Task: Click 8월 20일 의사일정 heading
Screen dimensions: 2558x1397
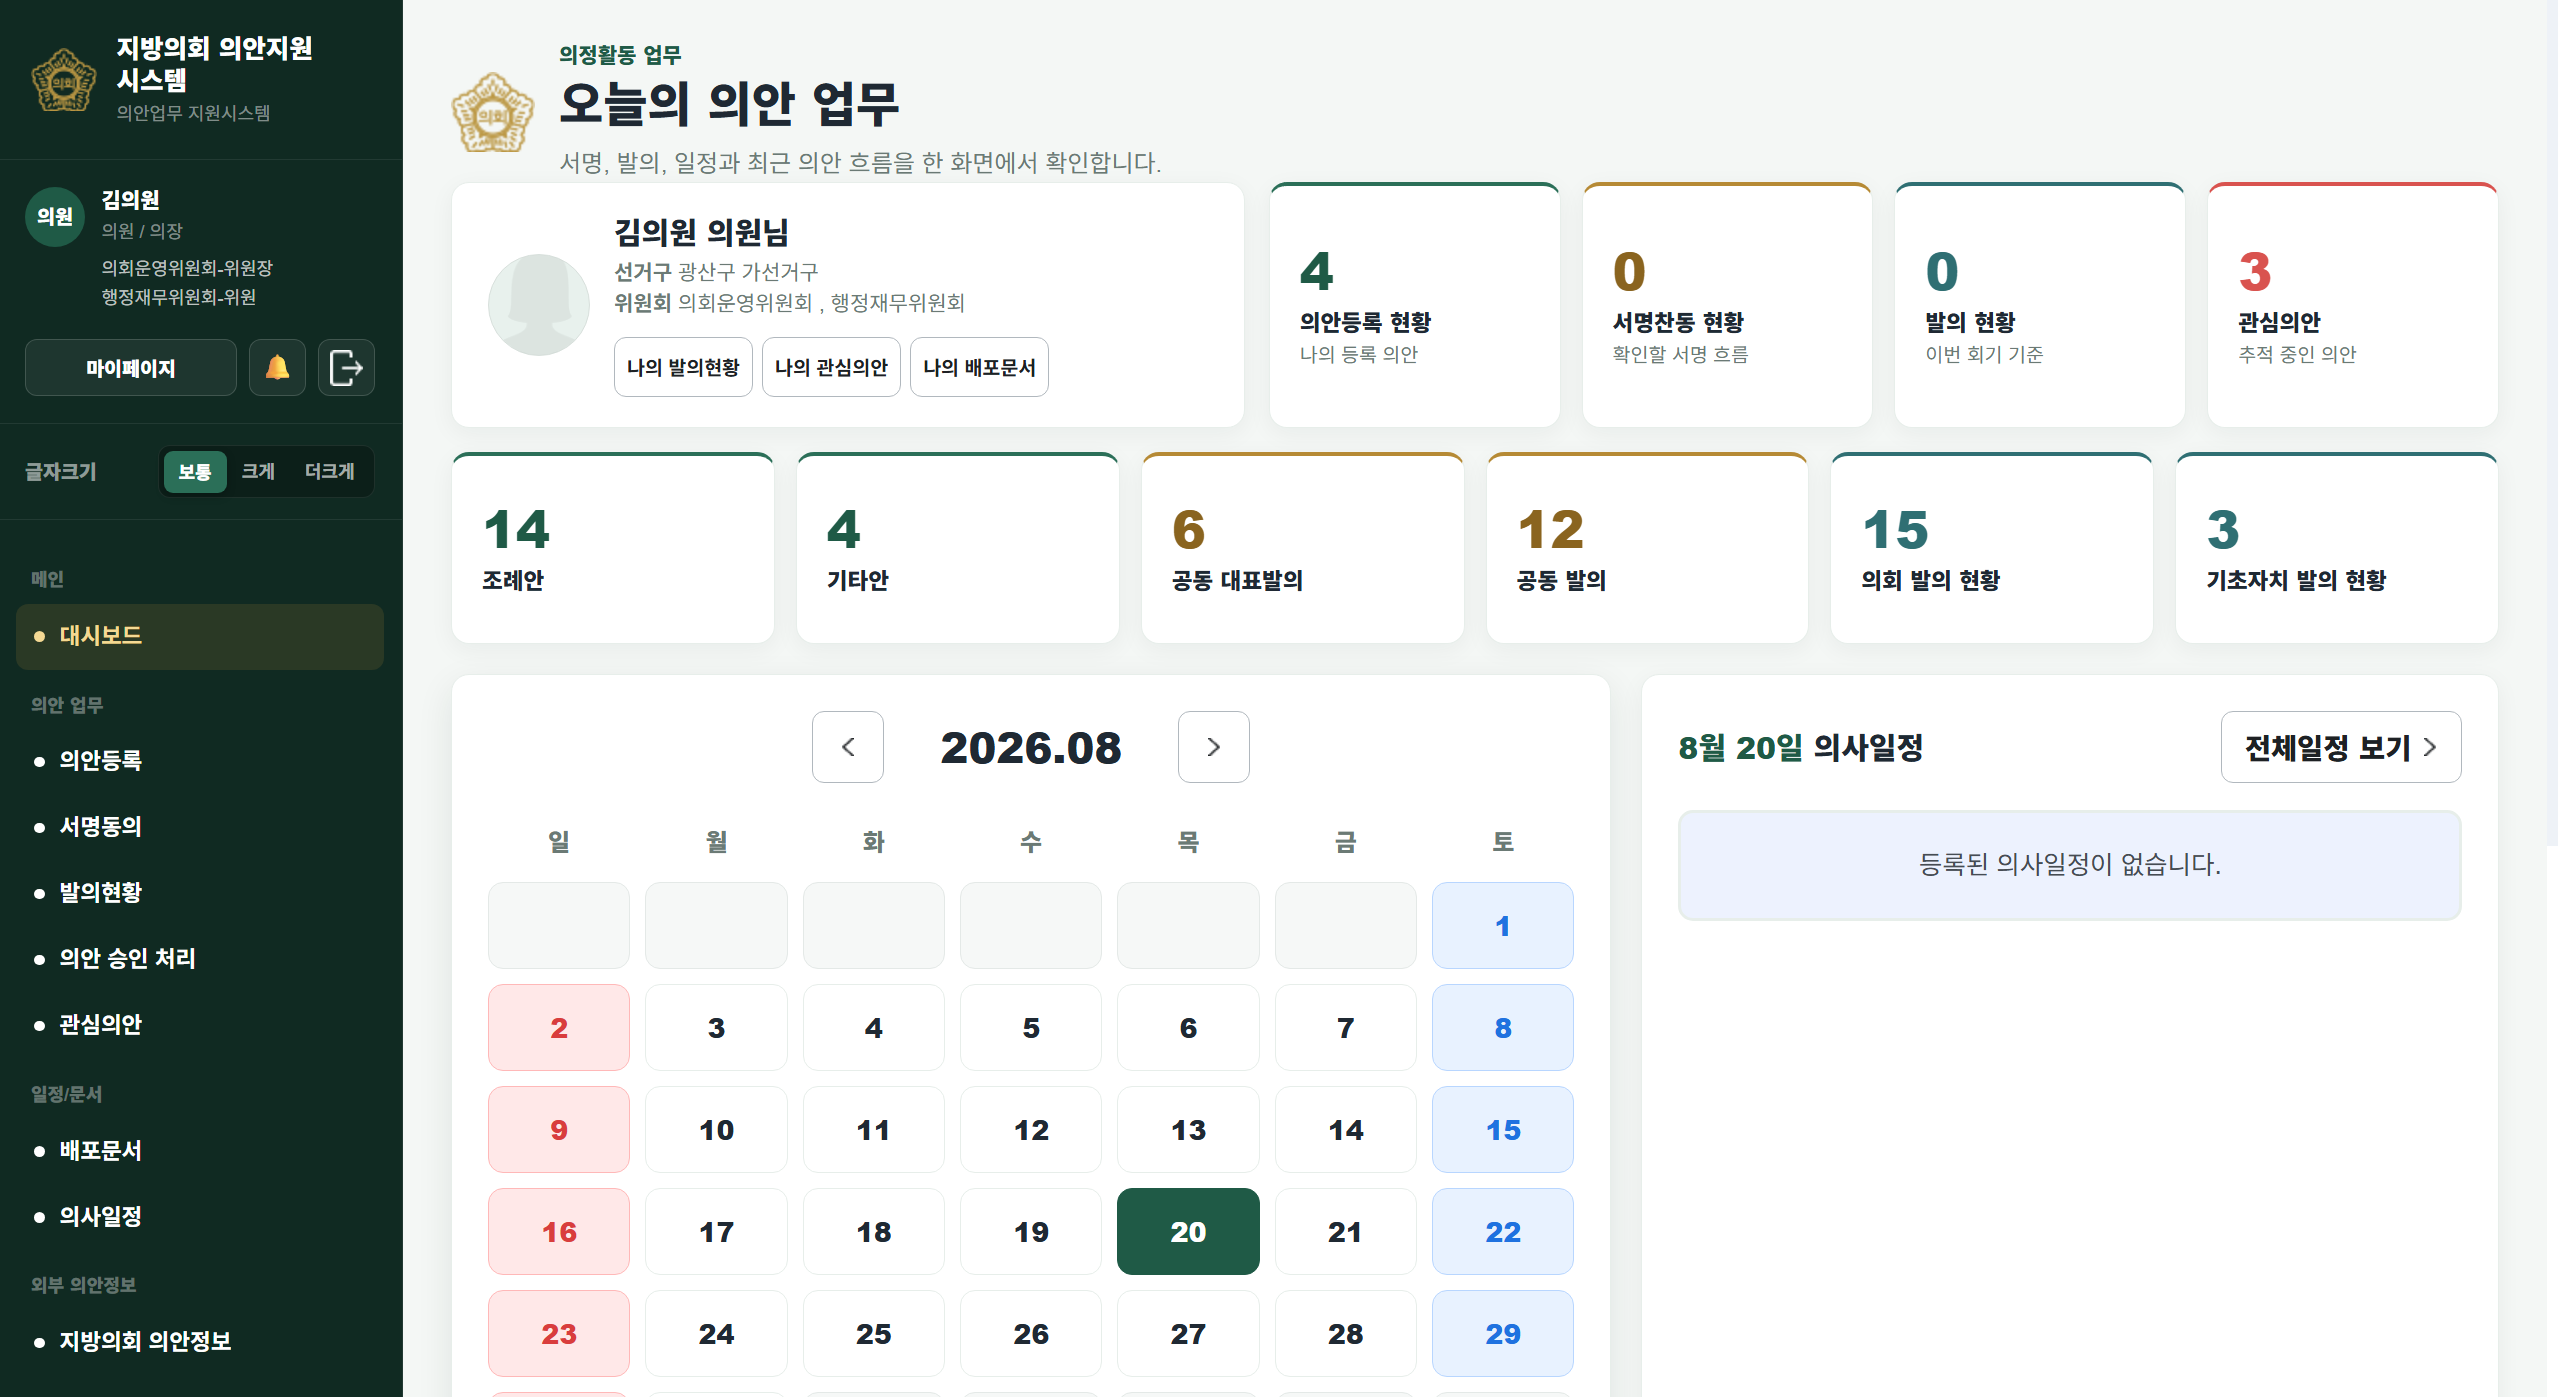Action: pyautogui.click(x=1801, y=747)
